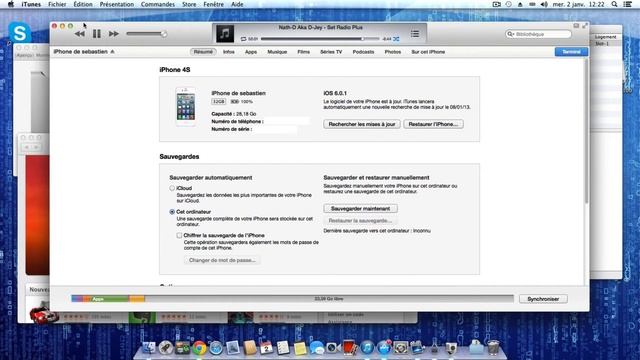Open Calendar from the Dock
640x360 pixels.
[x=266, y=348]
